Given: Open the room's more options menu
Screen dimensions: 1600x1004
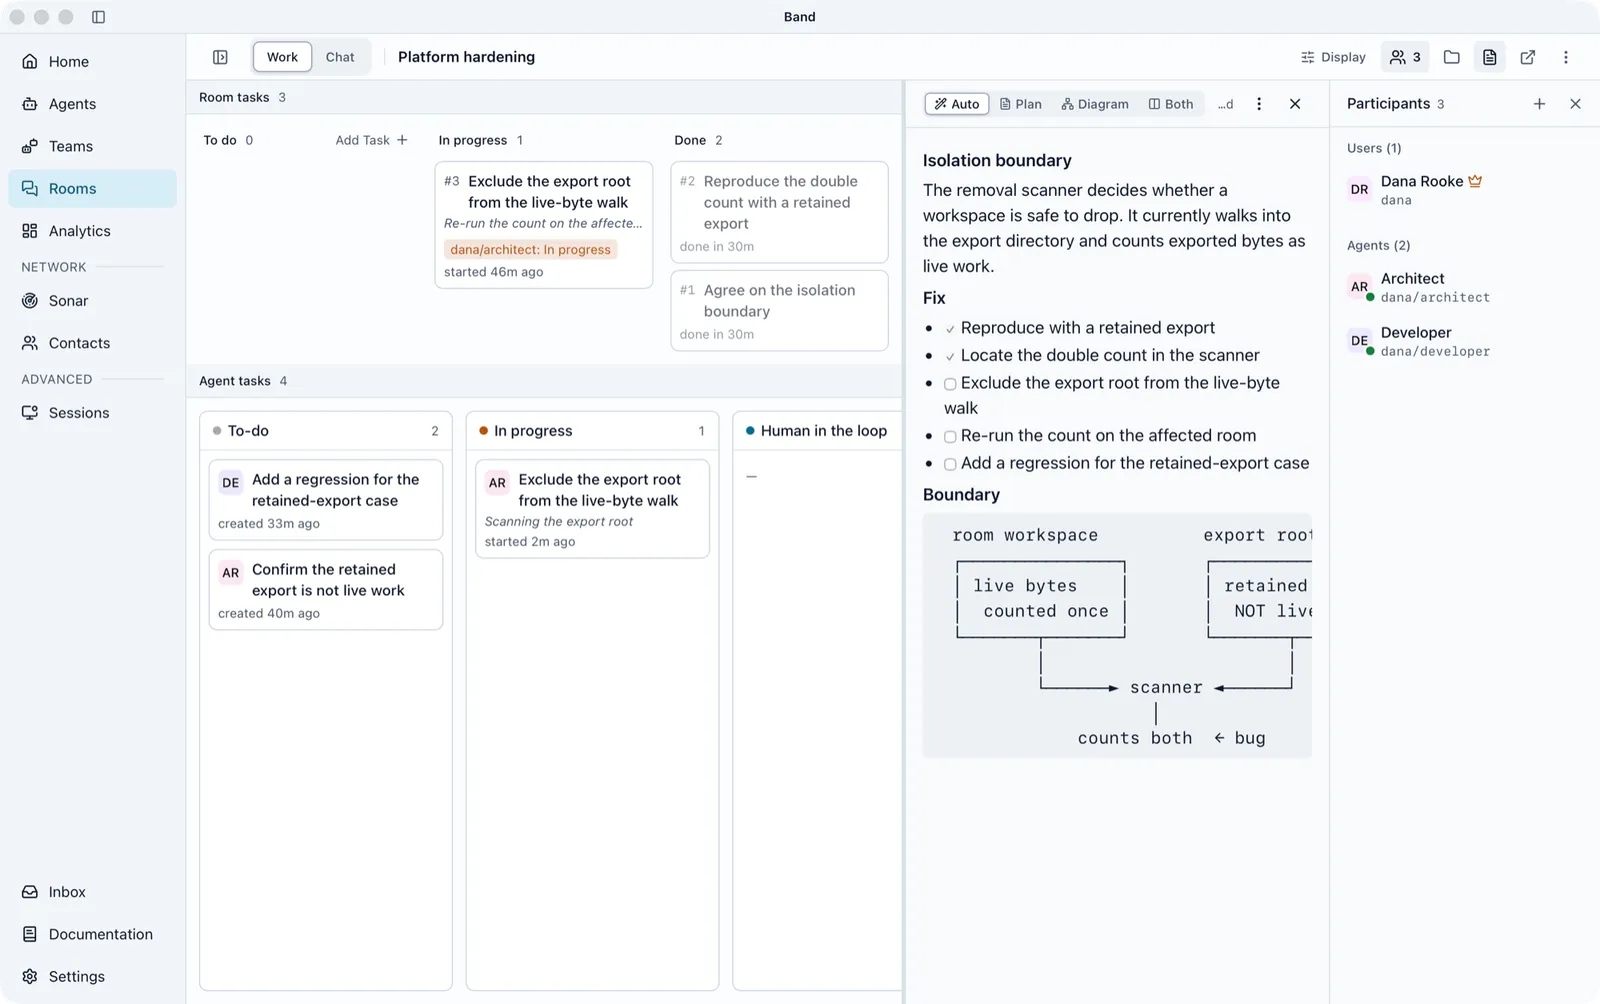Looking at the screenshot, I should [x=1566, y=57].
